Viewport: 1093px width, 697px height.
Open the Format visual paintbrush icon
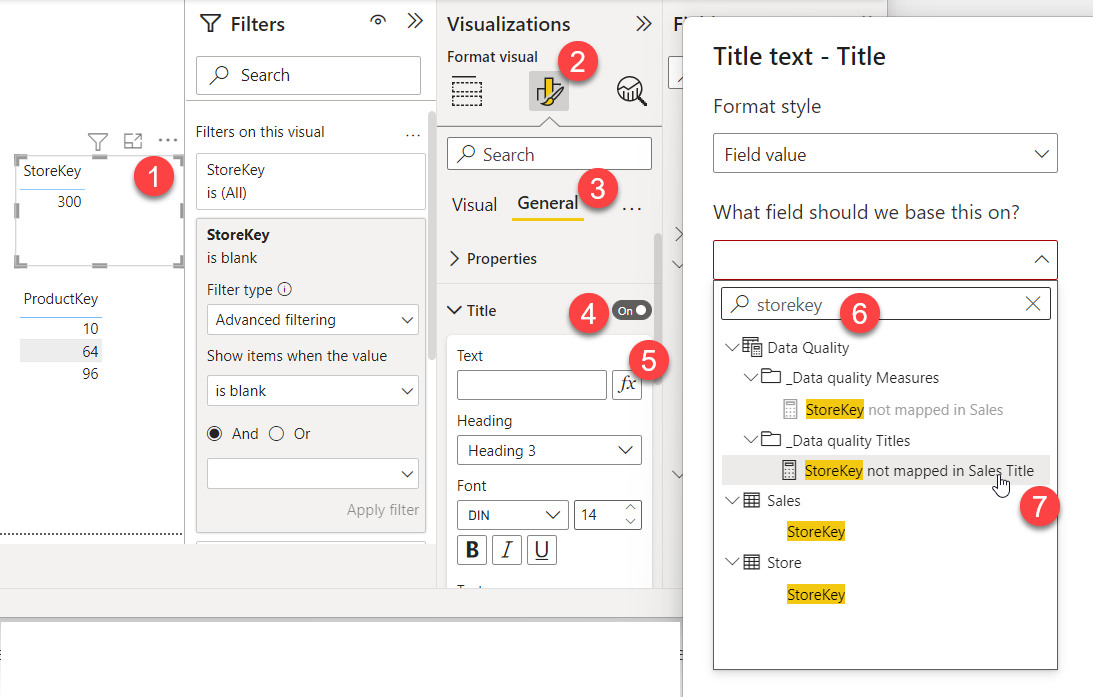(548, 92)
